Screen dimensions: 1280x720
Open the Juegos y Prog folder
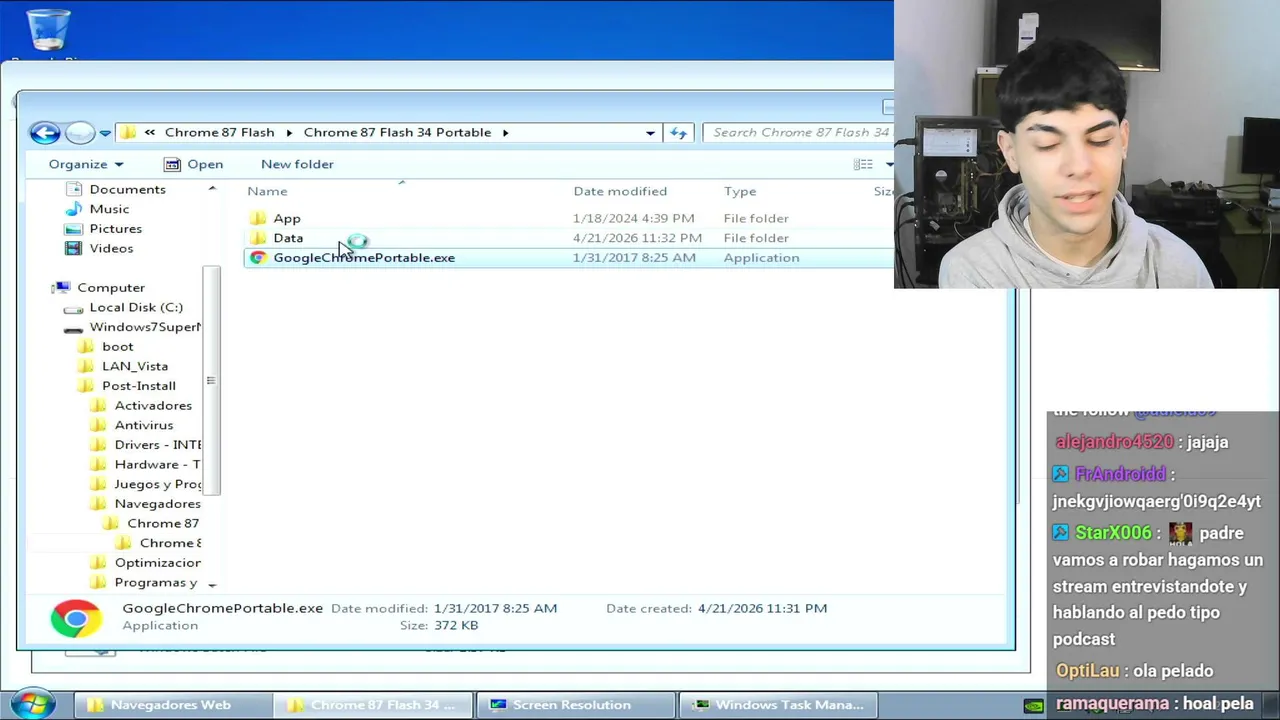[x=157, y=484]
